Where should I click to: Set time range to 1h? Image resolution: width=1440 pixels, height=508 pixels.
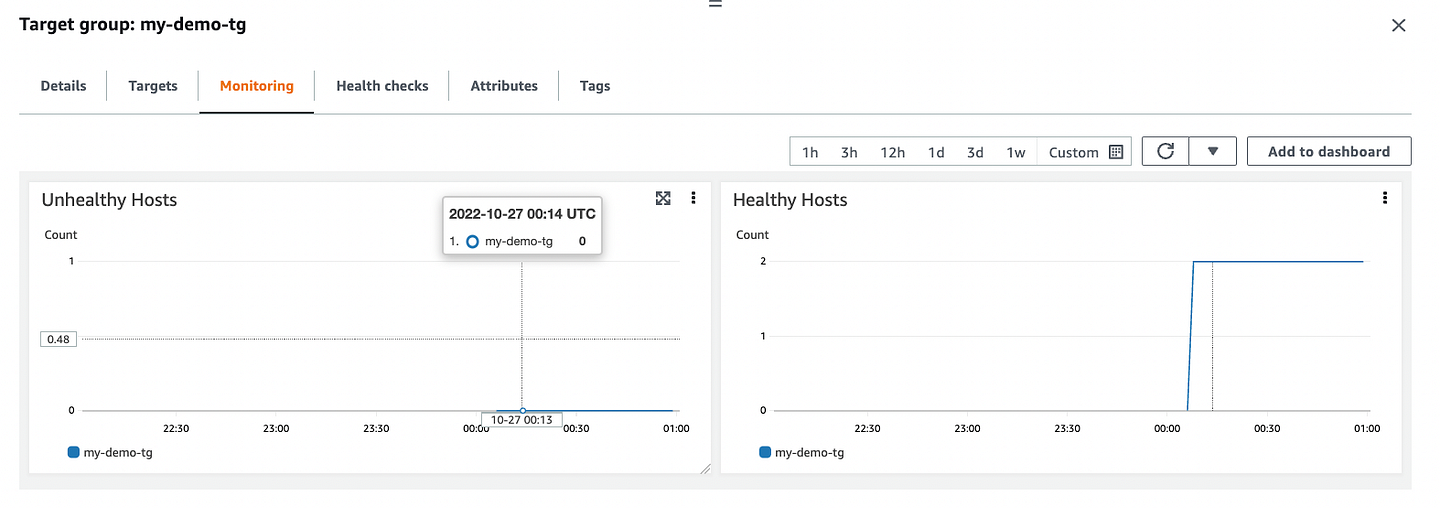click(x=810, y=152)
